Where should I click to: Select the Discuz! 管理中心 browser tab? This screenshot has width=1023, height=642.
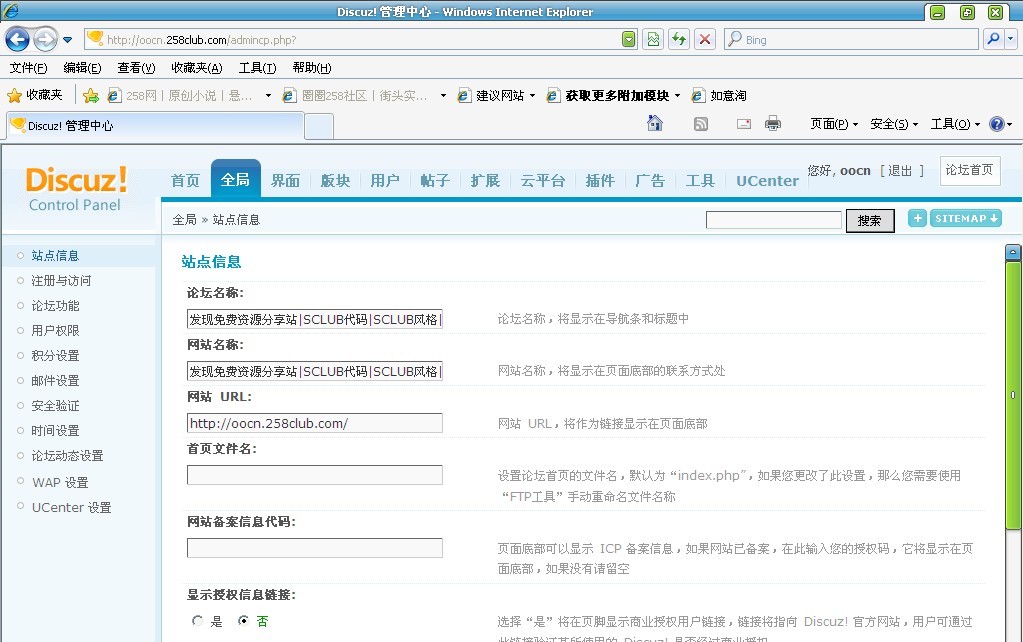pos(155,125)
